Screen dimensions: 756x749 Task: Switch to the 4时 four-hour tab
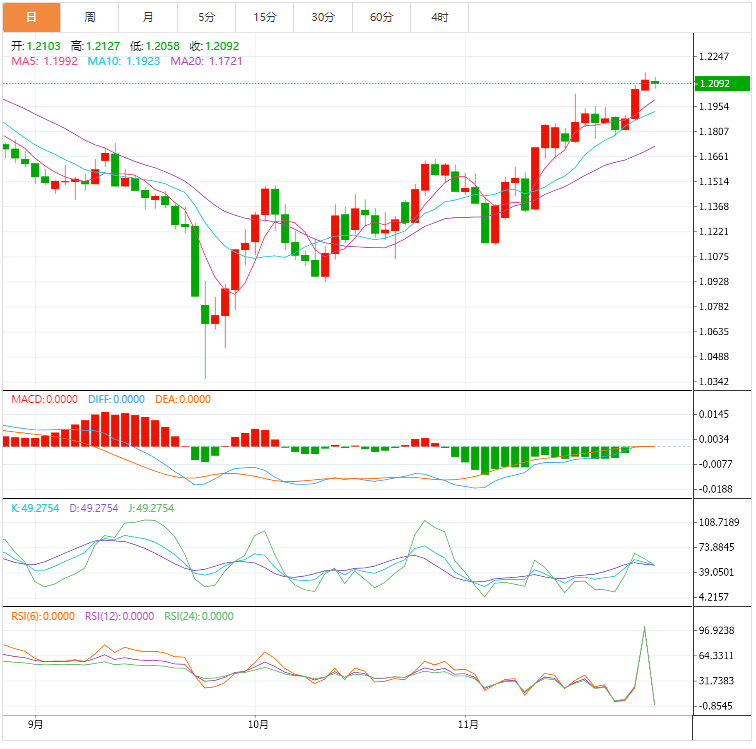tap(440, 17)
